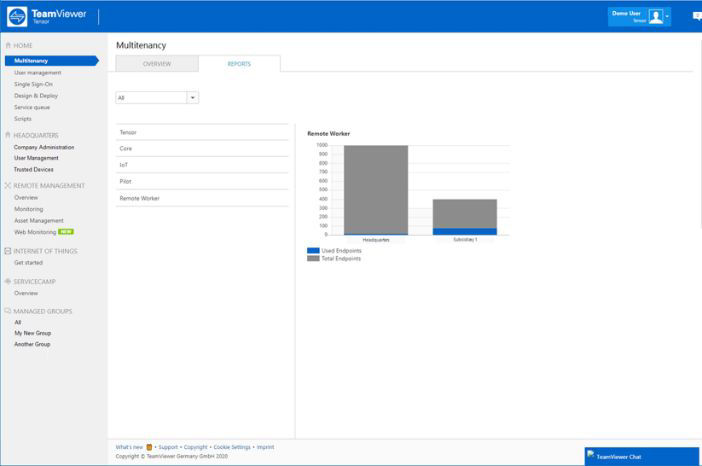Image resolution: width=702 pixels, height=466 pixels.
Task: Click the What's new gift icon in footer
Action: pyautogui.click(x=149, y=447)
